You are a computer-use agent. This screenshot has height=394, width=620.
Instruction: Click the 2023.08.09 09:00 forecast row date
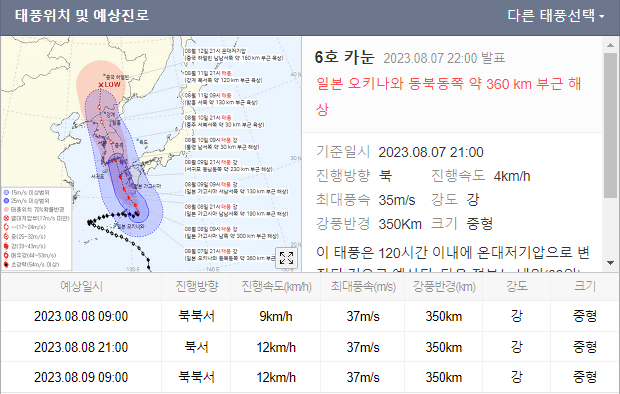tap(81, 377)
